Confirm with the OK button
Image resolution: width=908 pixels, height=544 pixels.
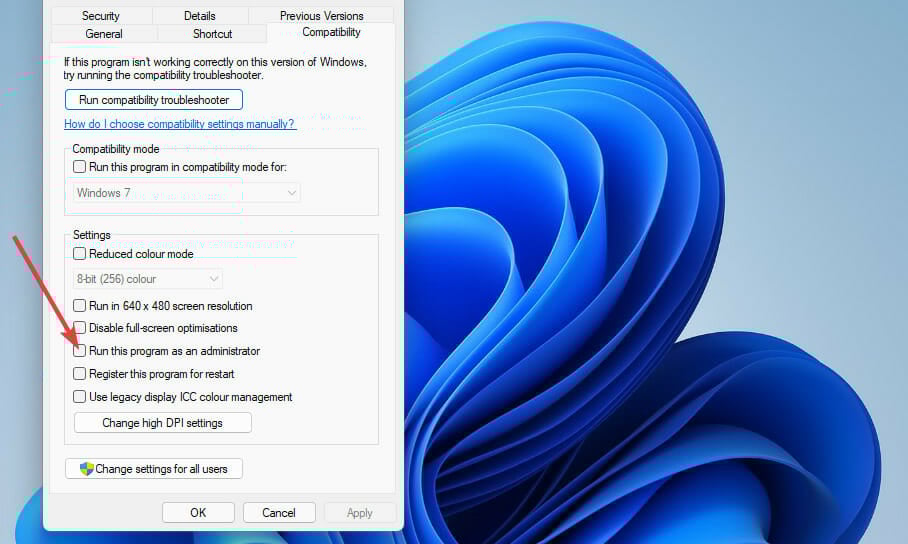198,513
